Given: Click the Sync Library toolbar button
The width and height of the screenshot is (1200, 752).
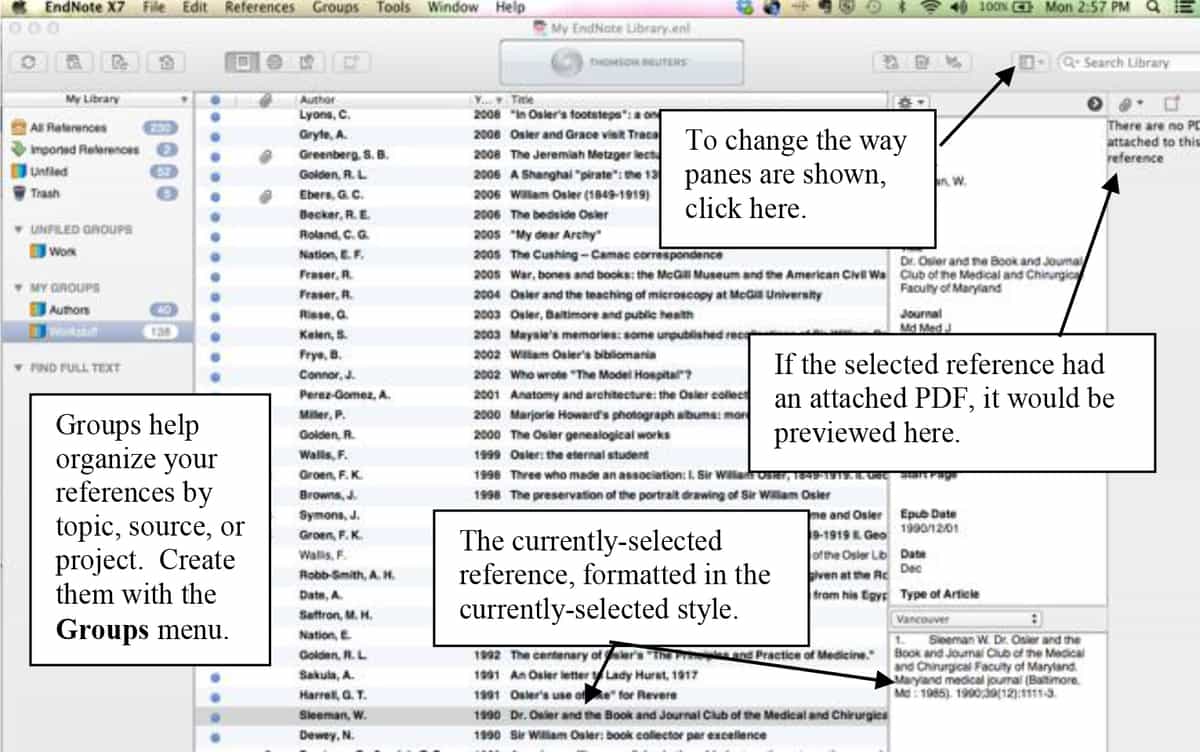Looking at the screenshot, I should pos(28,62).
